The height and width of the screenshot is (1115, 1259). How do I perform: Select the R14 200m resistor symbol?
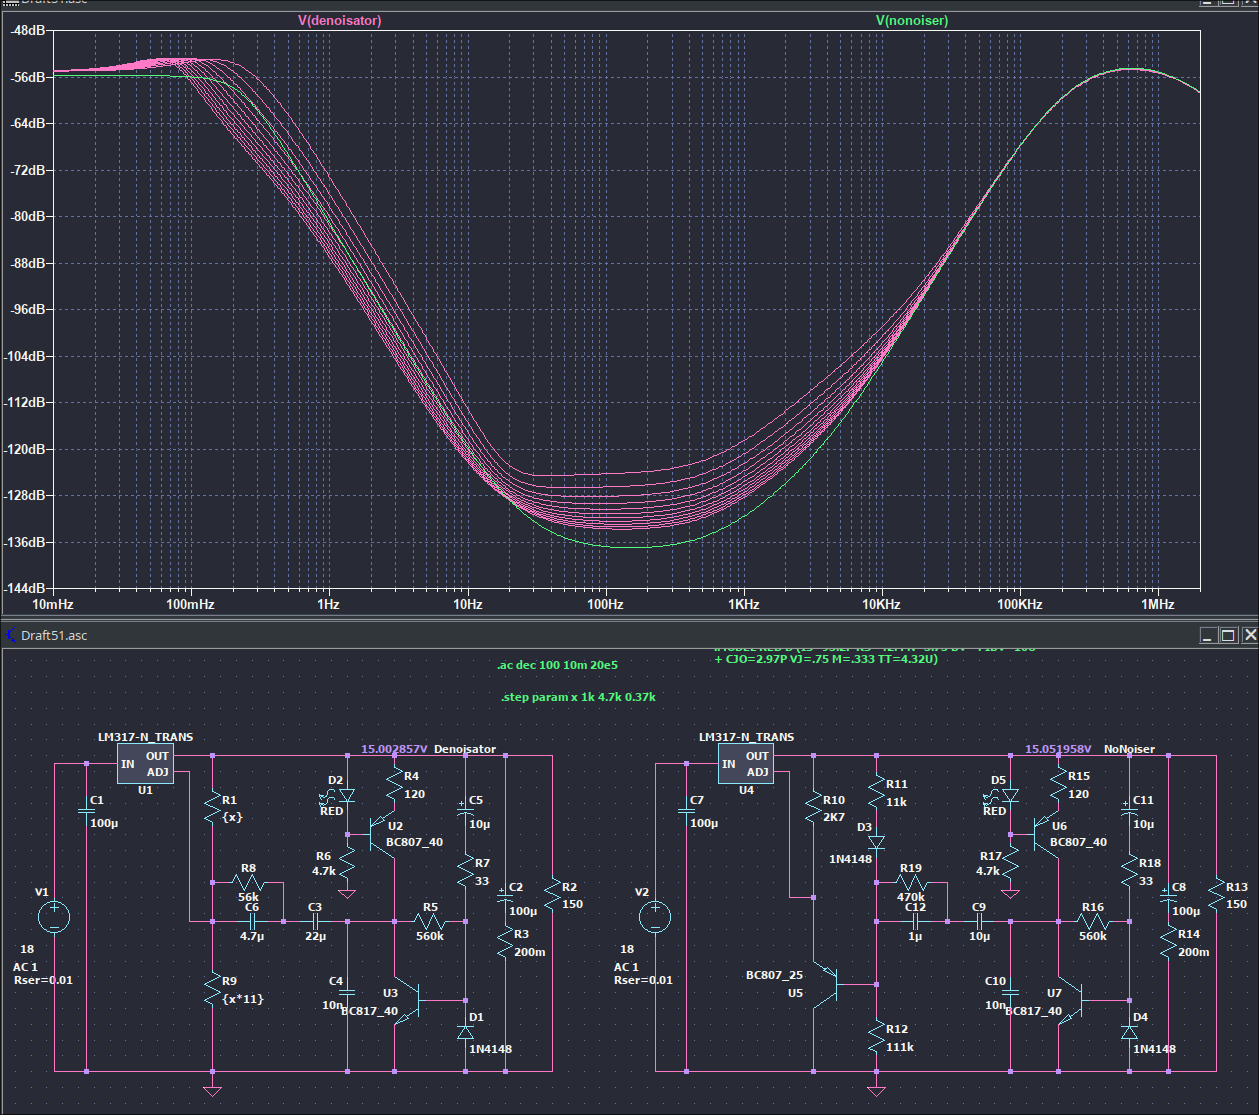1167,942
